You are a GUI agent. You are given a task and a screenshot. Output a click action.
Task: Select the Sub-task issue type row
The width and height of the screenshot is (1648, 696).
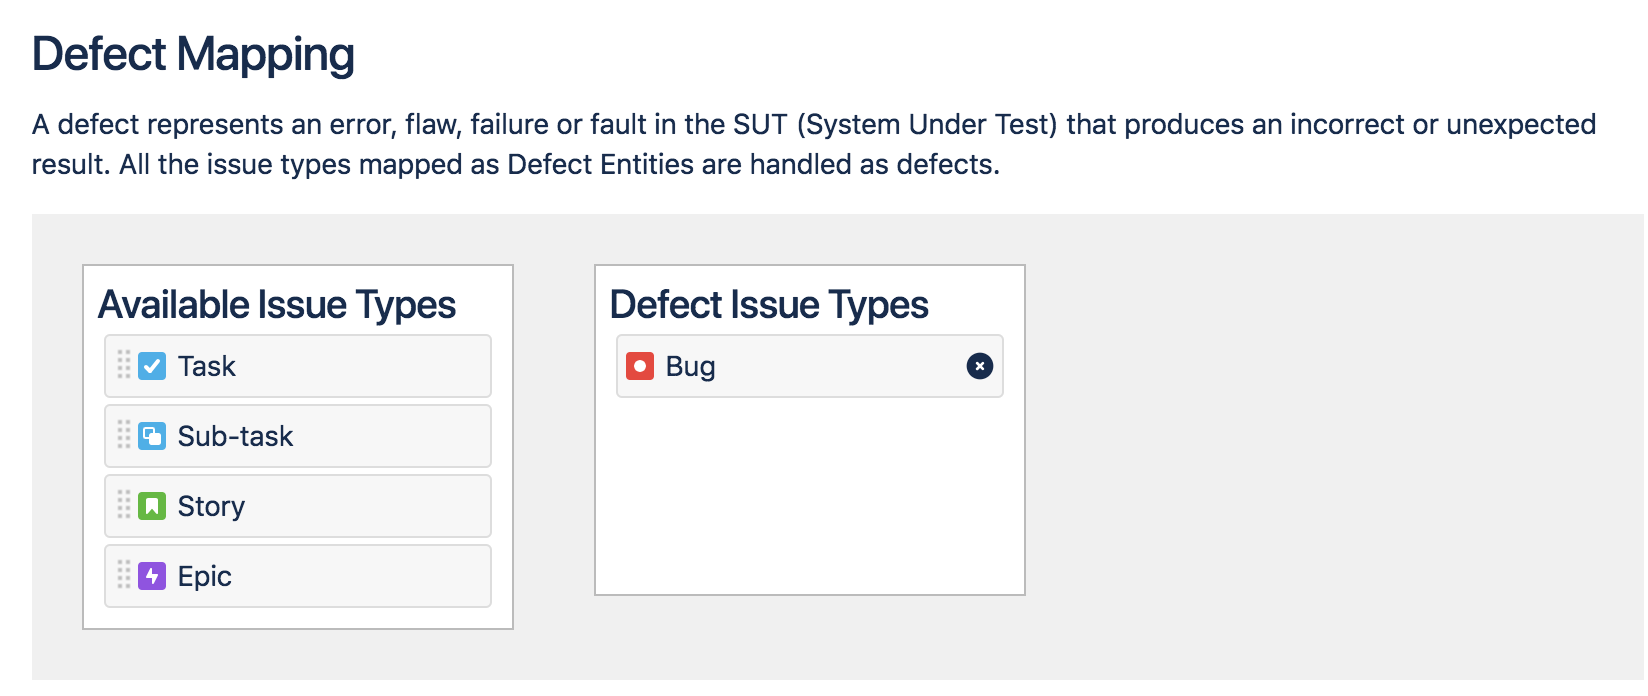point(298,436)
